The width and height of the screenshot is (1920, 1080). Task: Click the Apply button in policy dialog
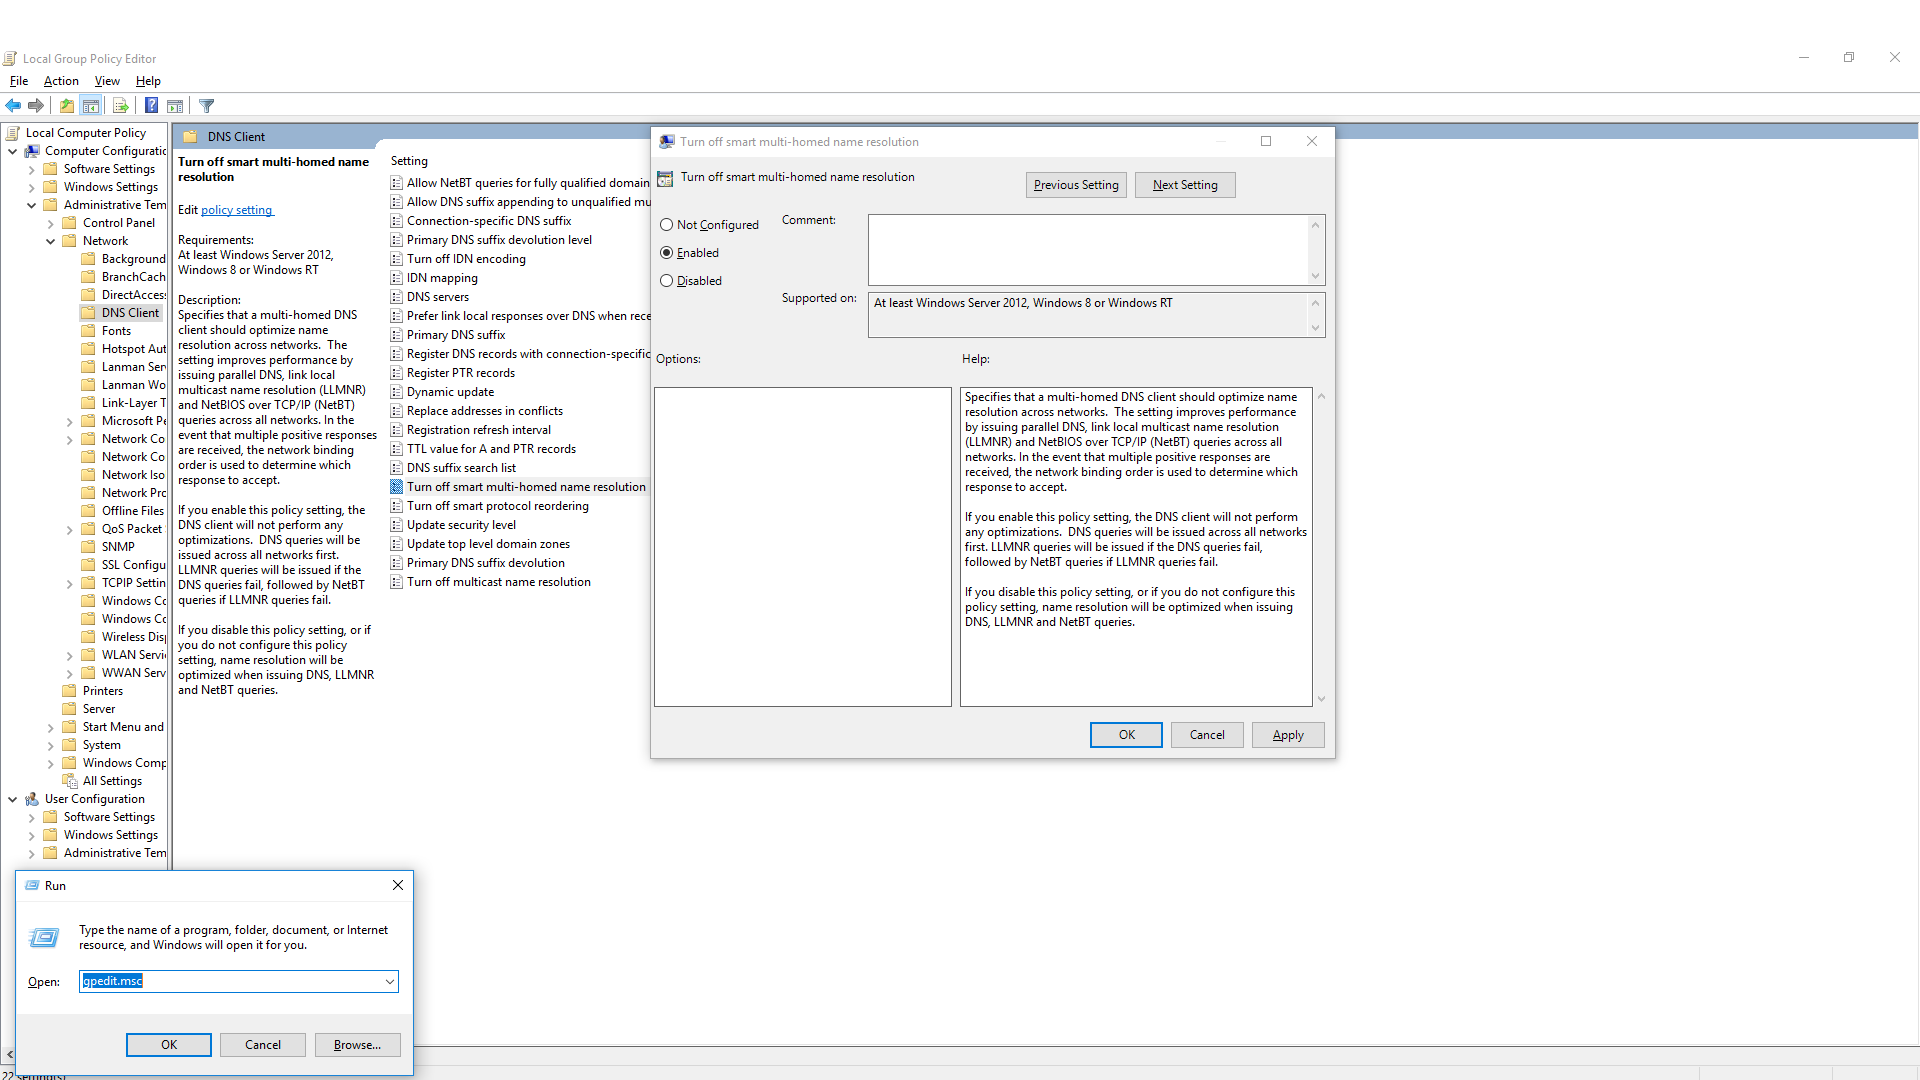[x=1286, y=735]
